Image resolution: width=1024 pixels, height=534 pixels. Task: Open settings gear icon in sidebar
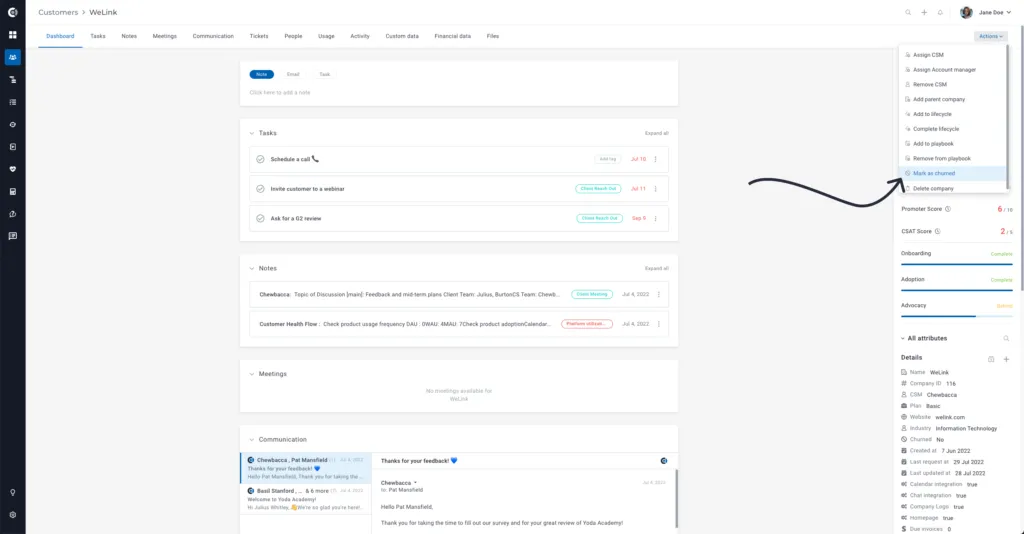click(12, 514)
